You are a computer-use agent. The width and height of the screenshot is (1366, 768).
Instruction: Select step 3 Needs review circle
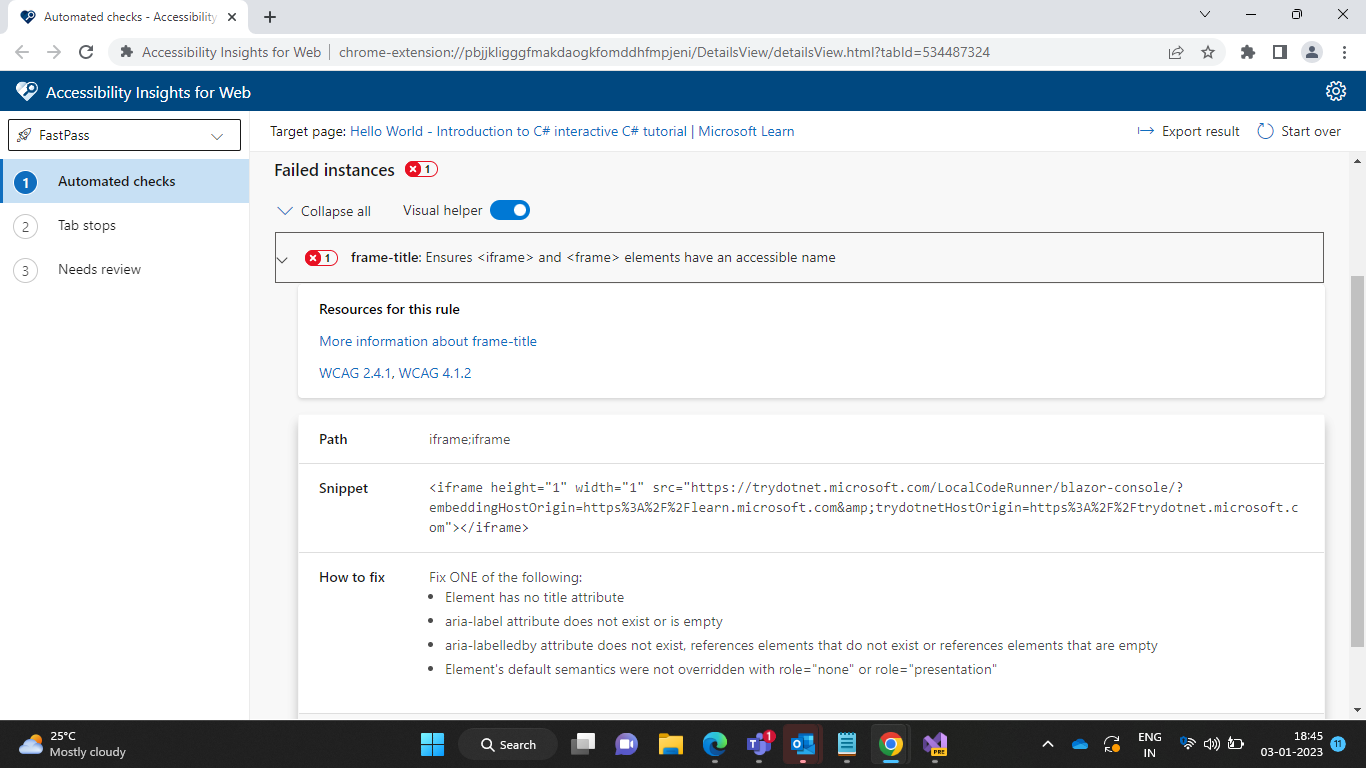coord(25,270)
